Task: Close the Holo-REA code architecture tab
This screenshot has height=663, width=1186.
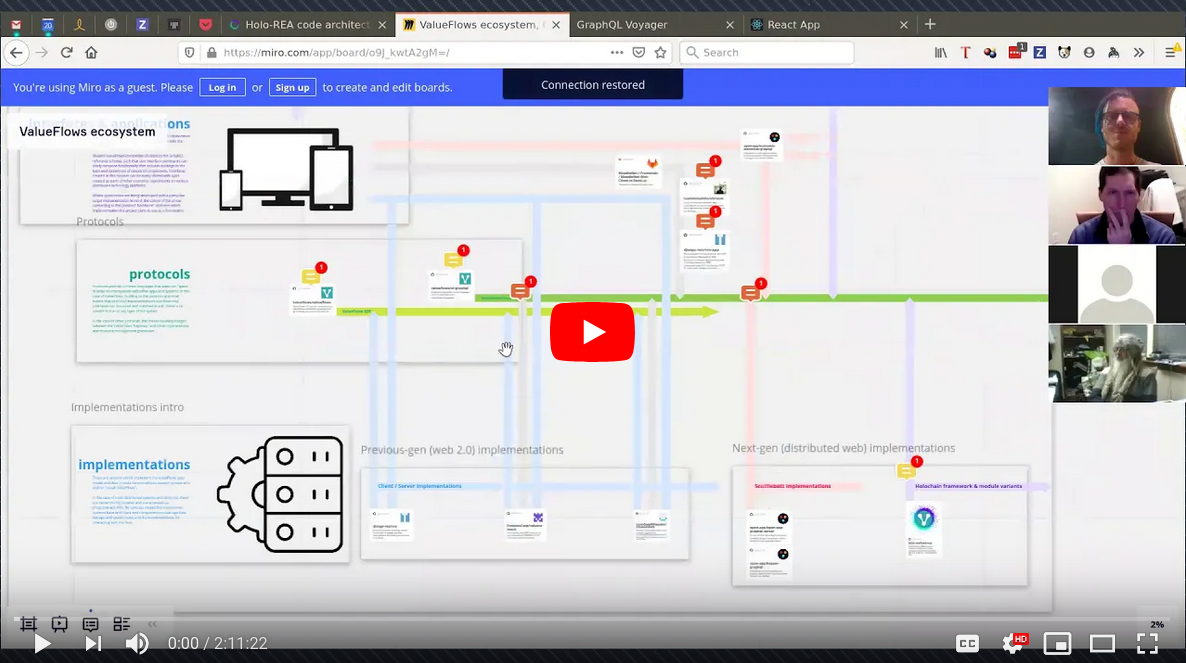Action: point(382,25)
